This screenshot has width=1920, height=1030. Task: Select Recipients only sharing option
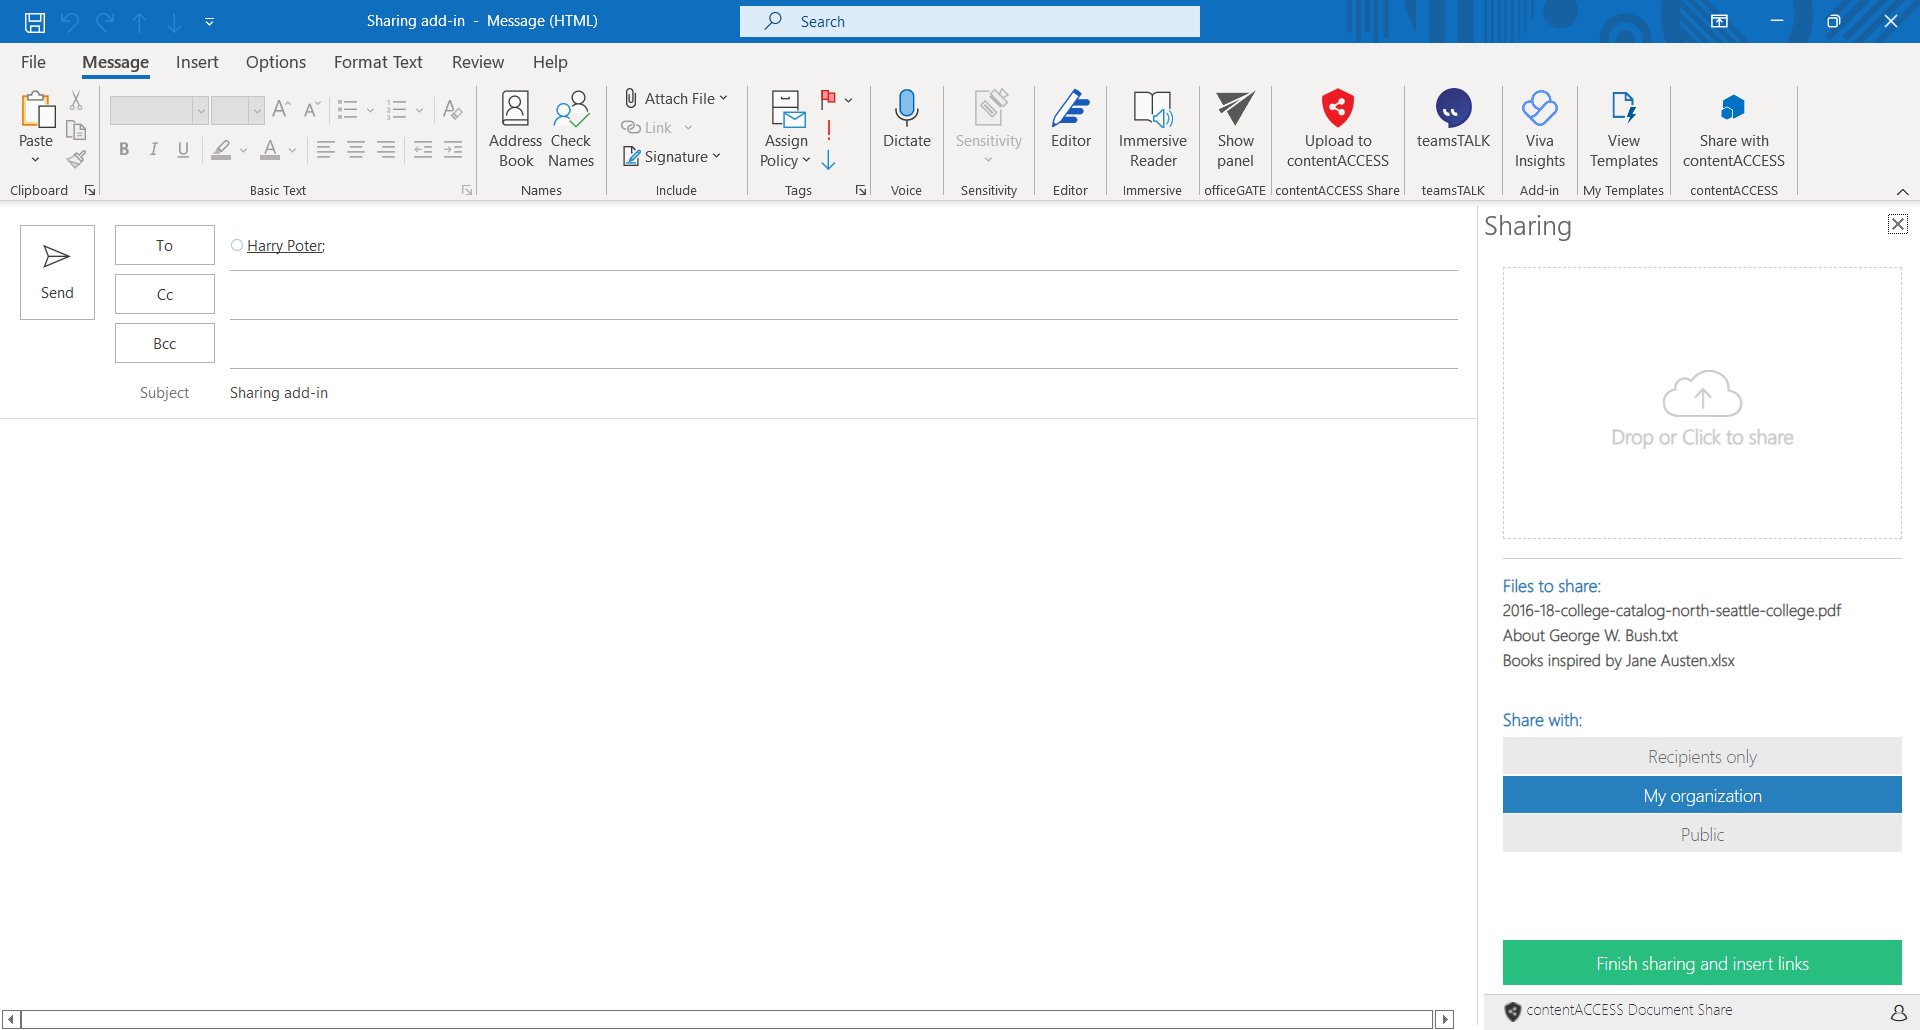(x=1702, y=757)
